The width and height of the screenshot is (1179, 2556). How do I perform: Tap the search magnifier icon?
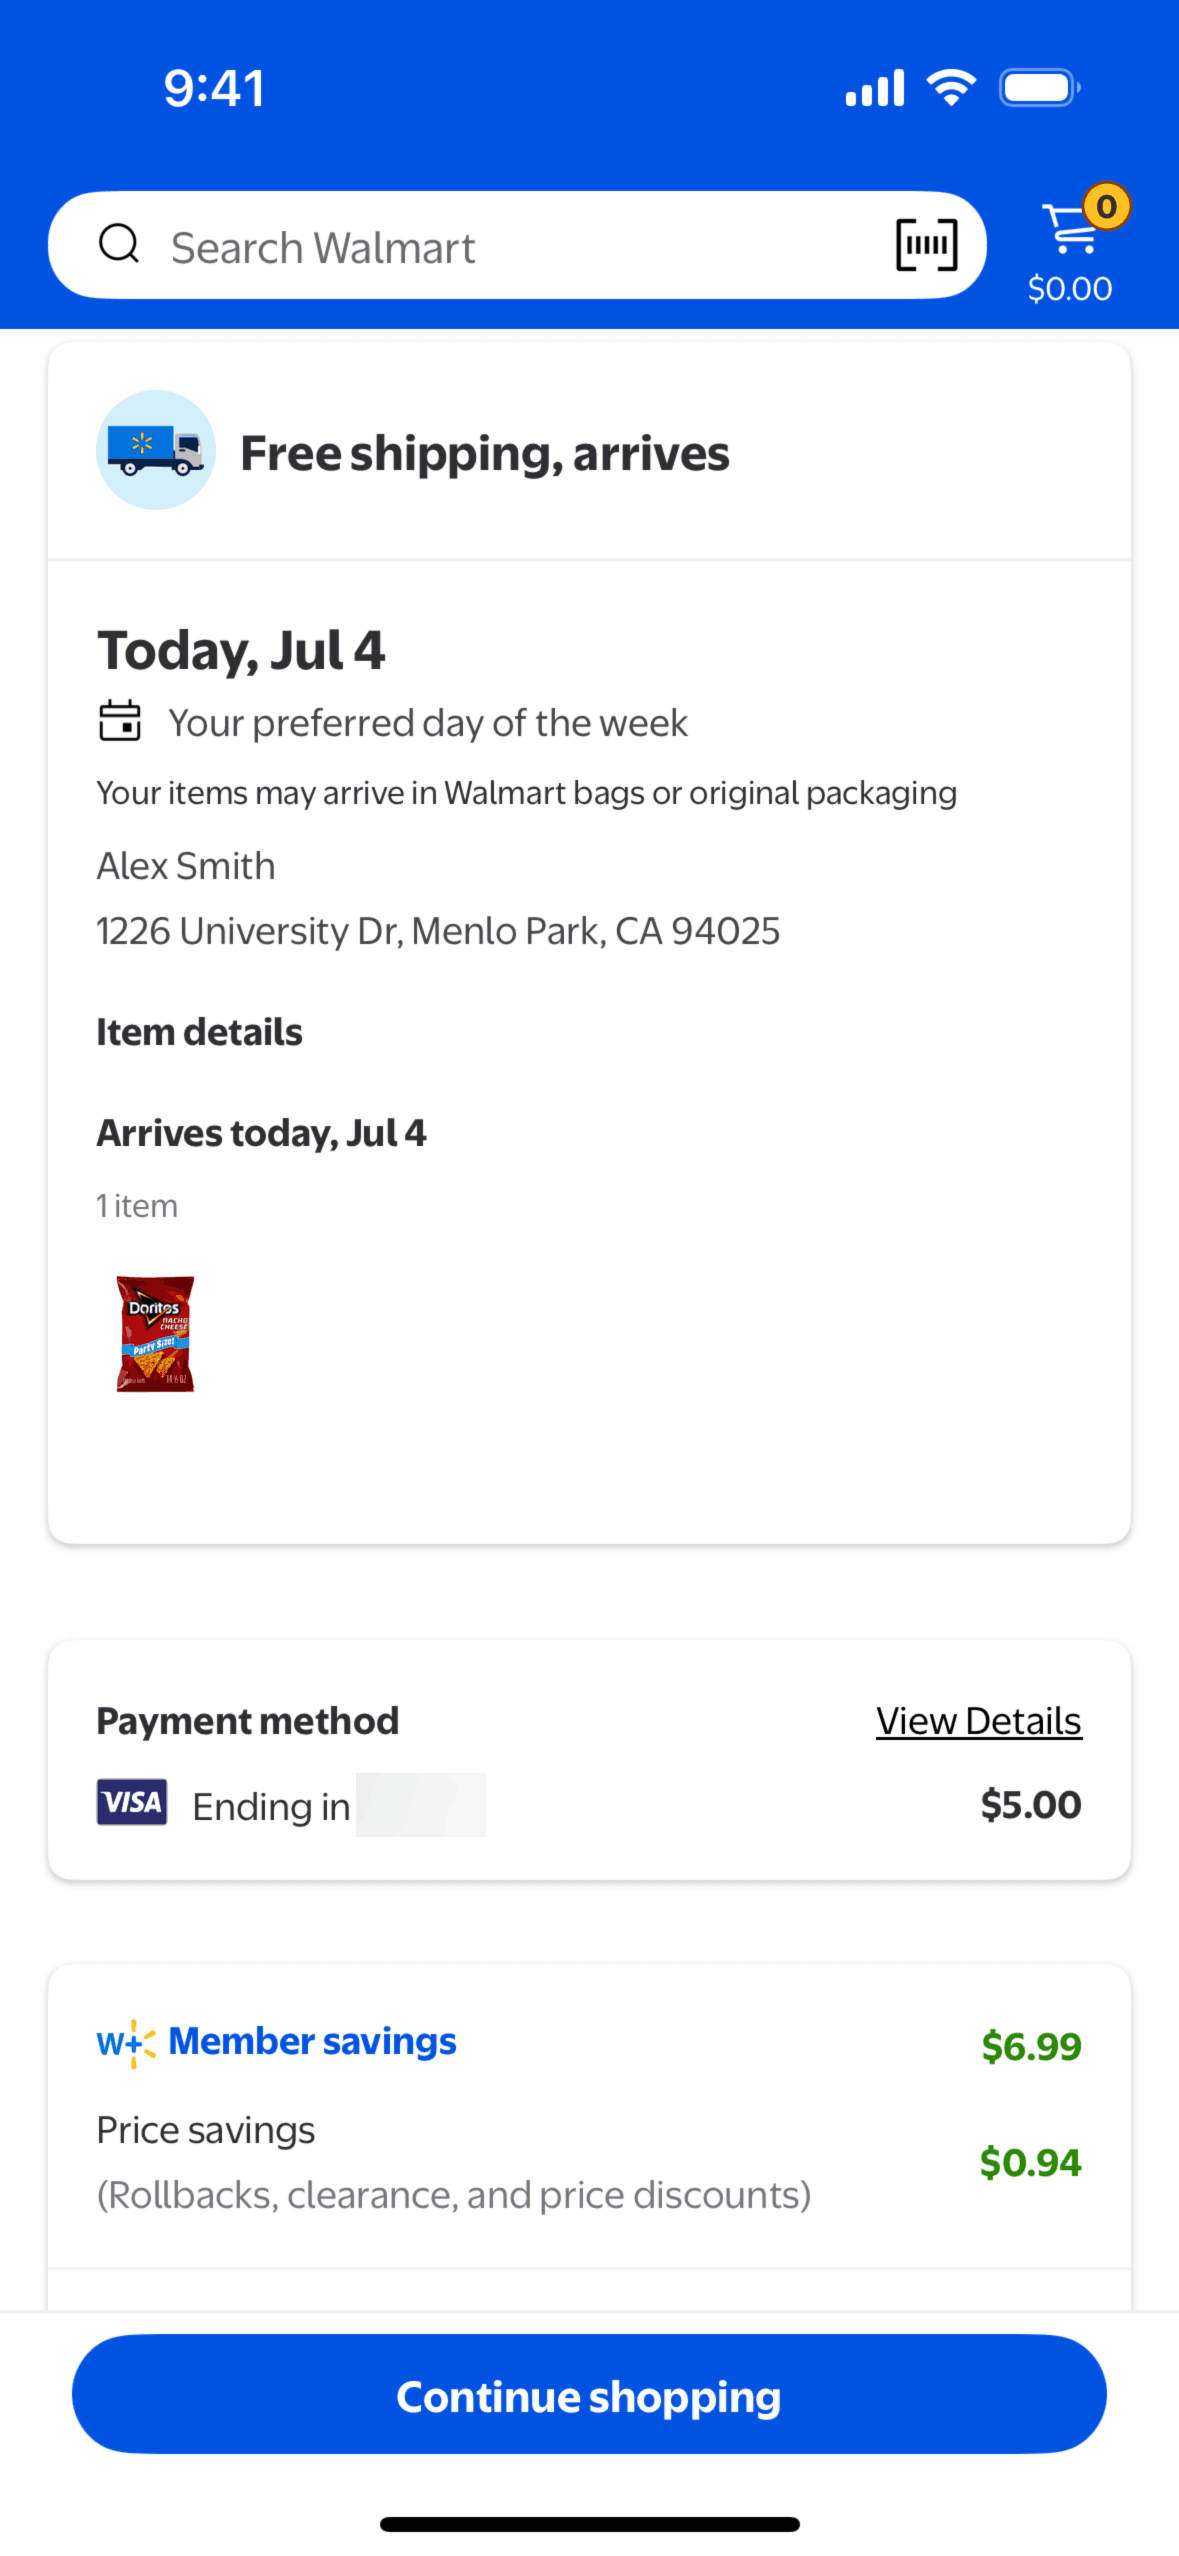pyautogui.click(x=119, y=244)
